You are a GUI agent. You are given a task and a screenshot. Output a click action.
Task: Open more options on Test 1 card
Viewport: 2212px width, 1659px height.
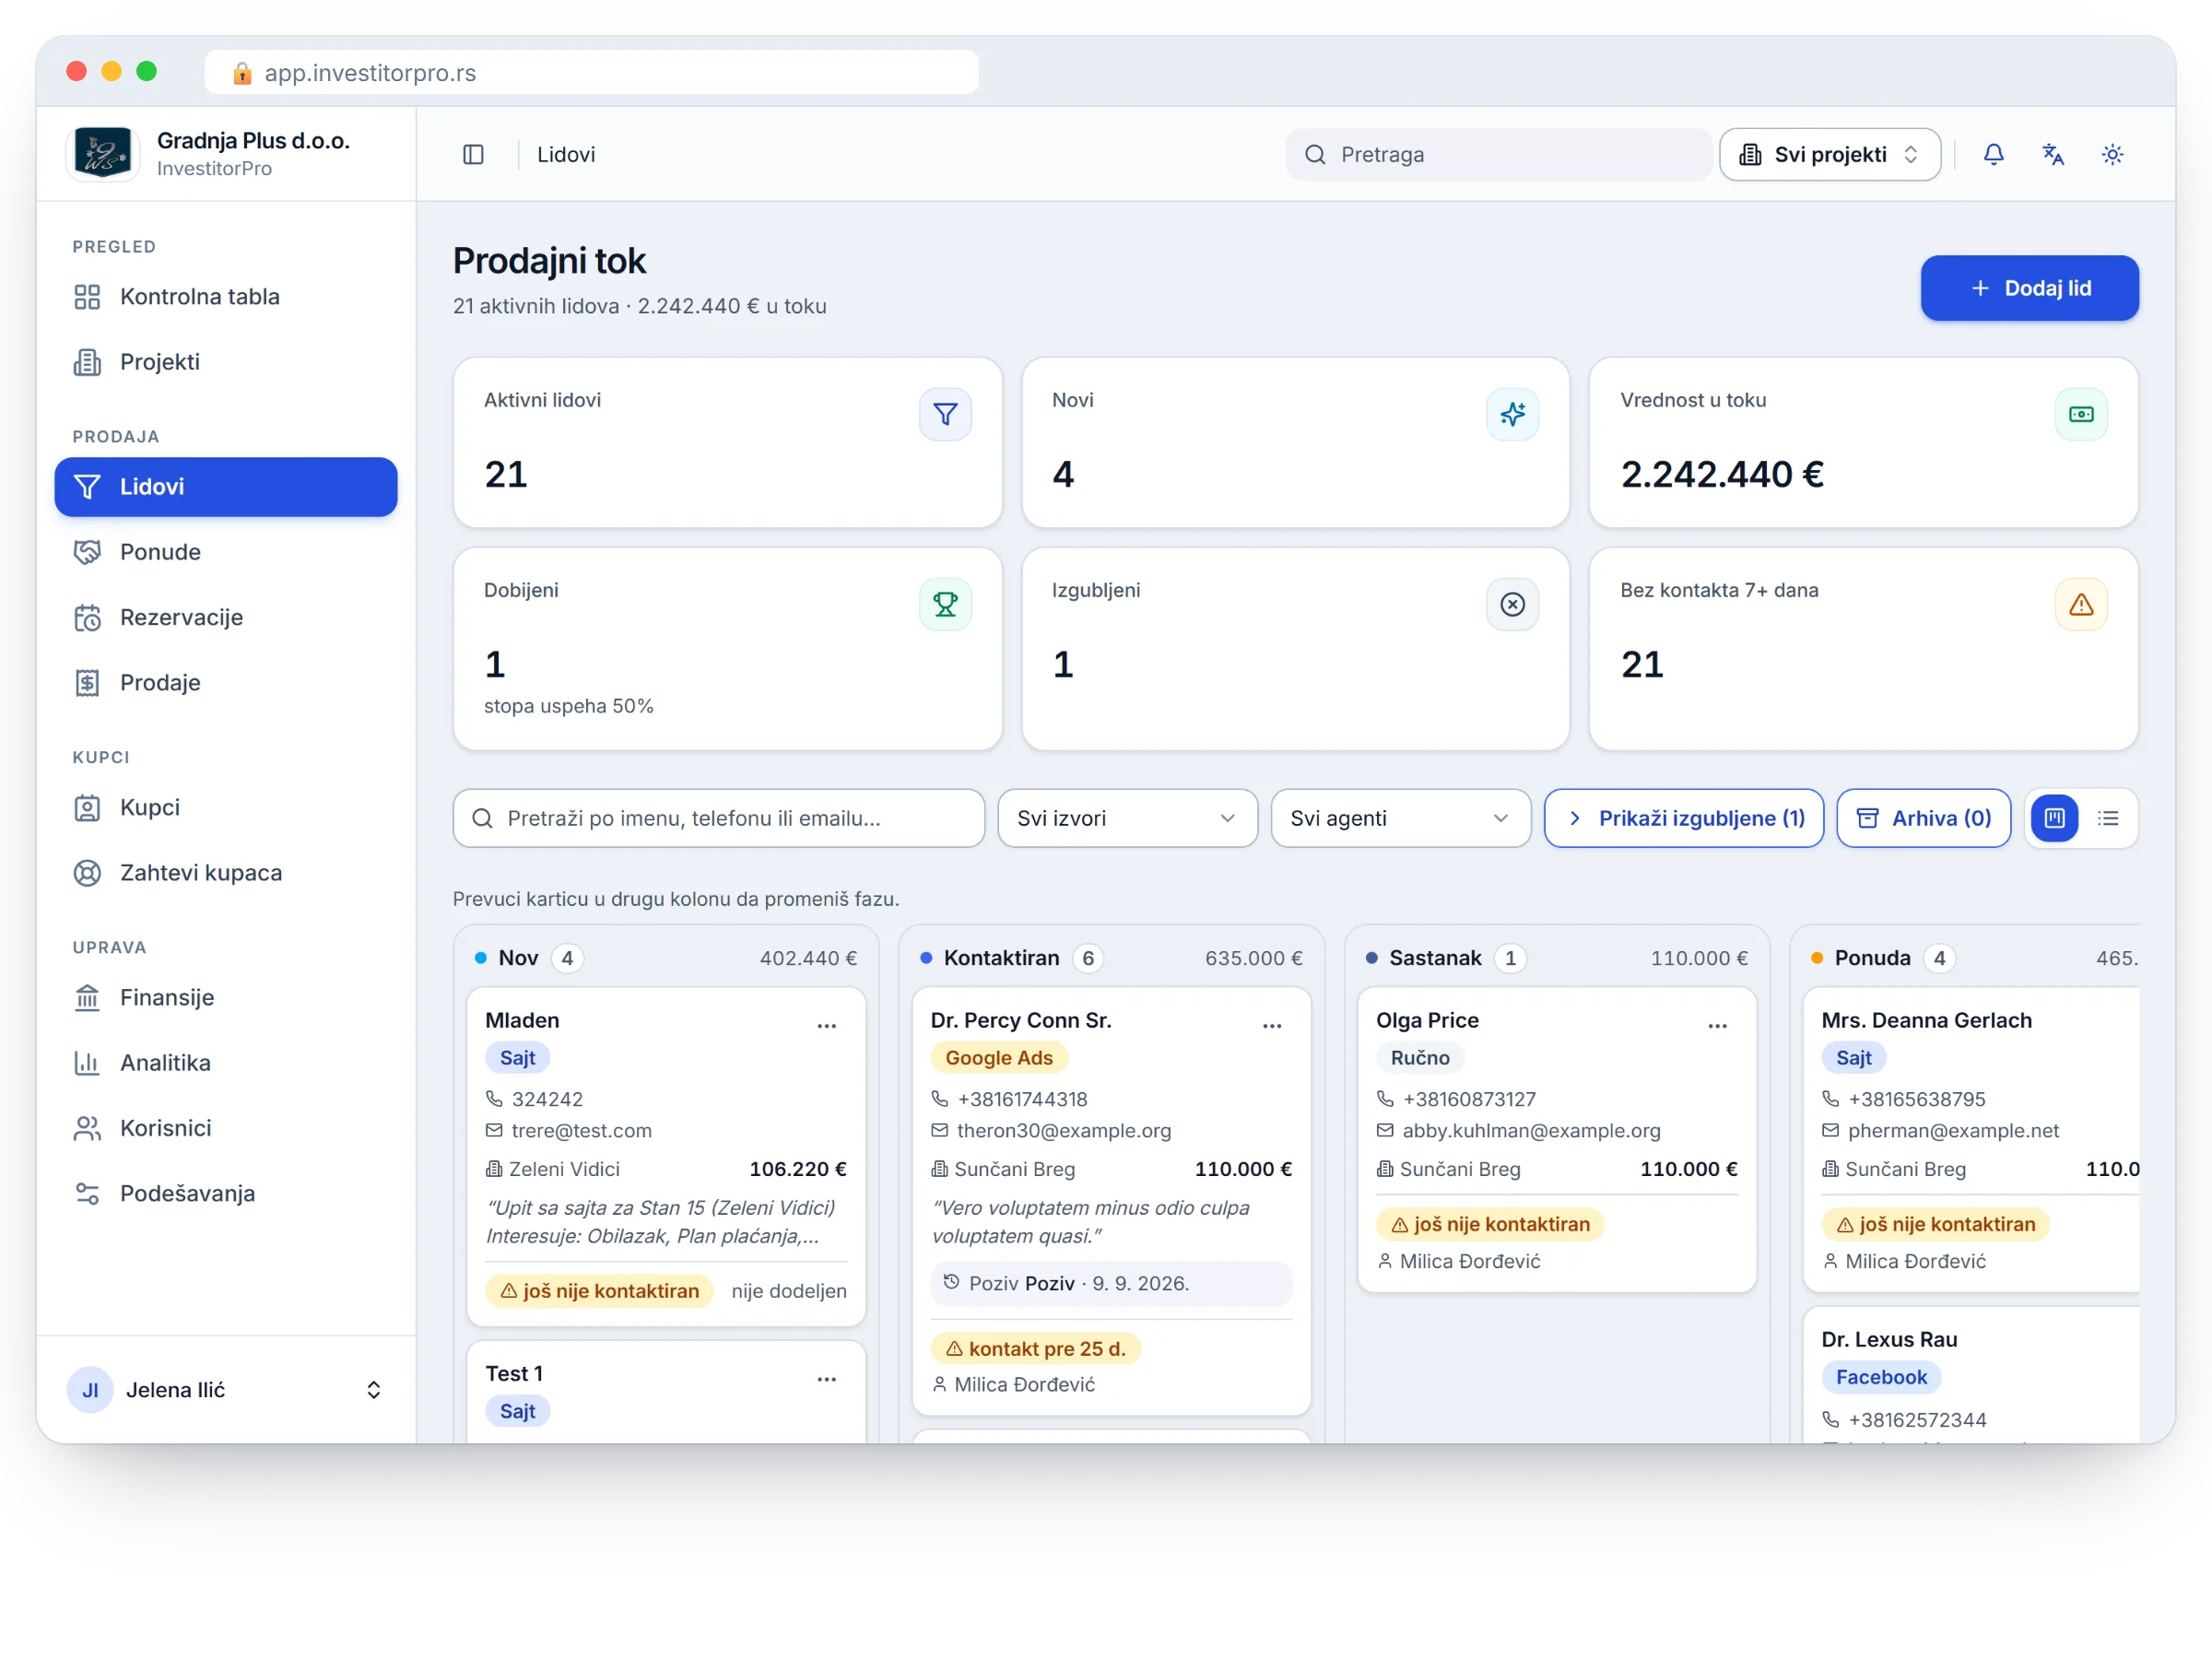827,1379
